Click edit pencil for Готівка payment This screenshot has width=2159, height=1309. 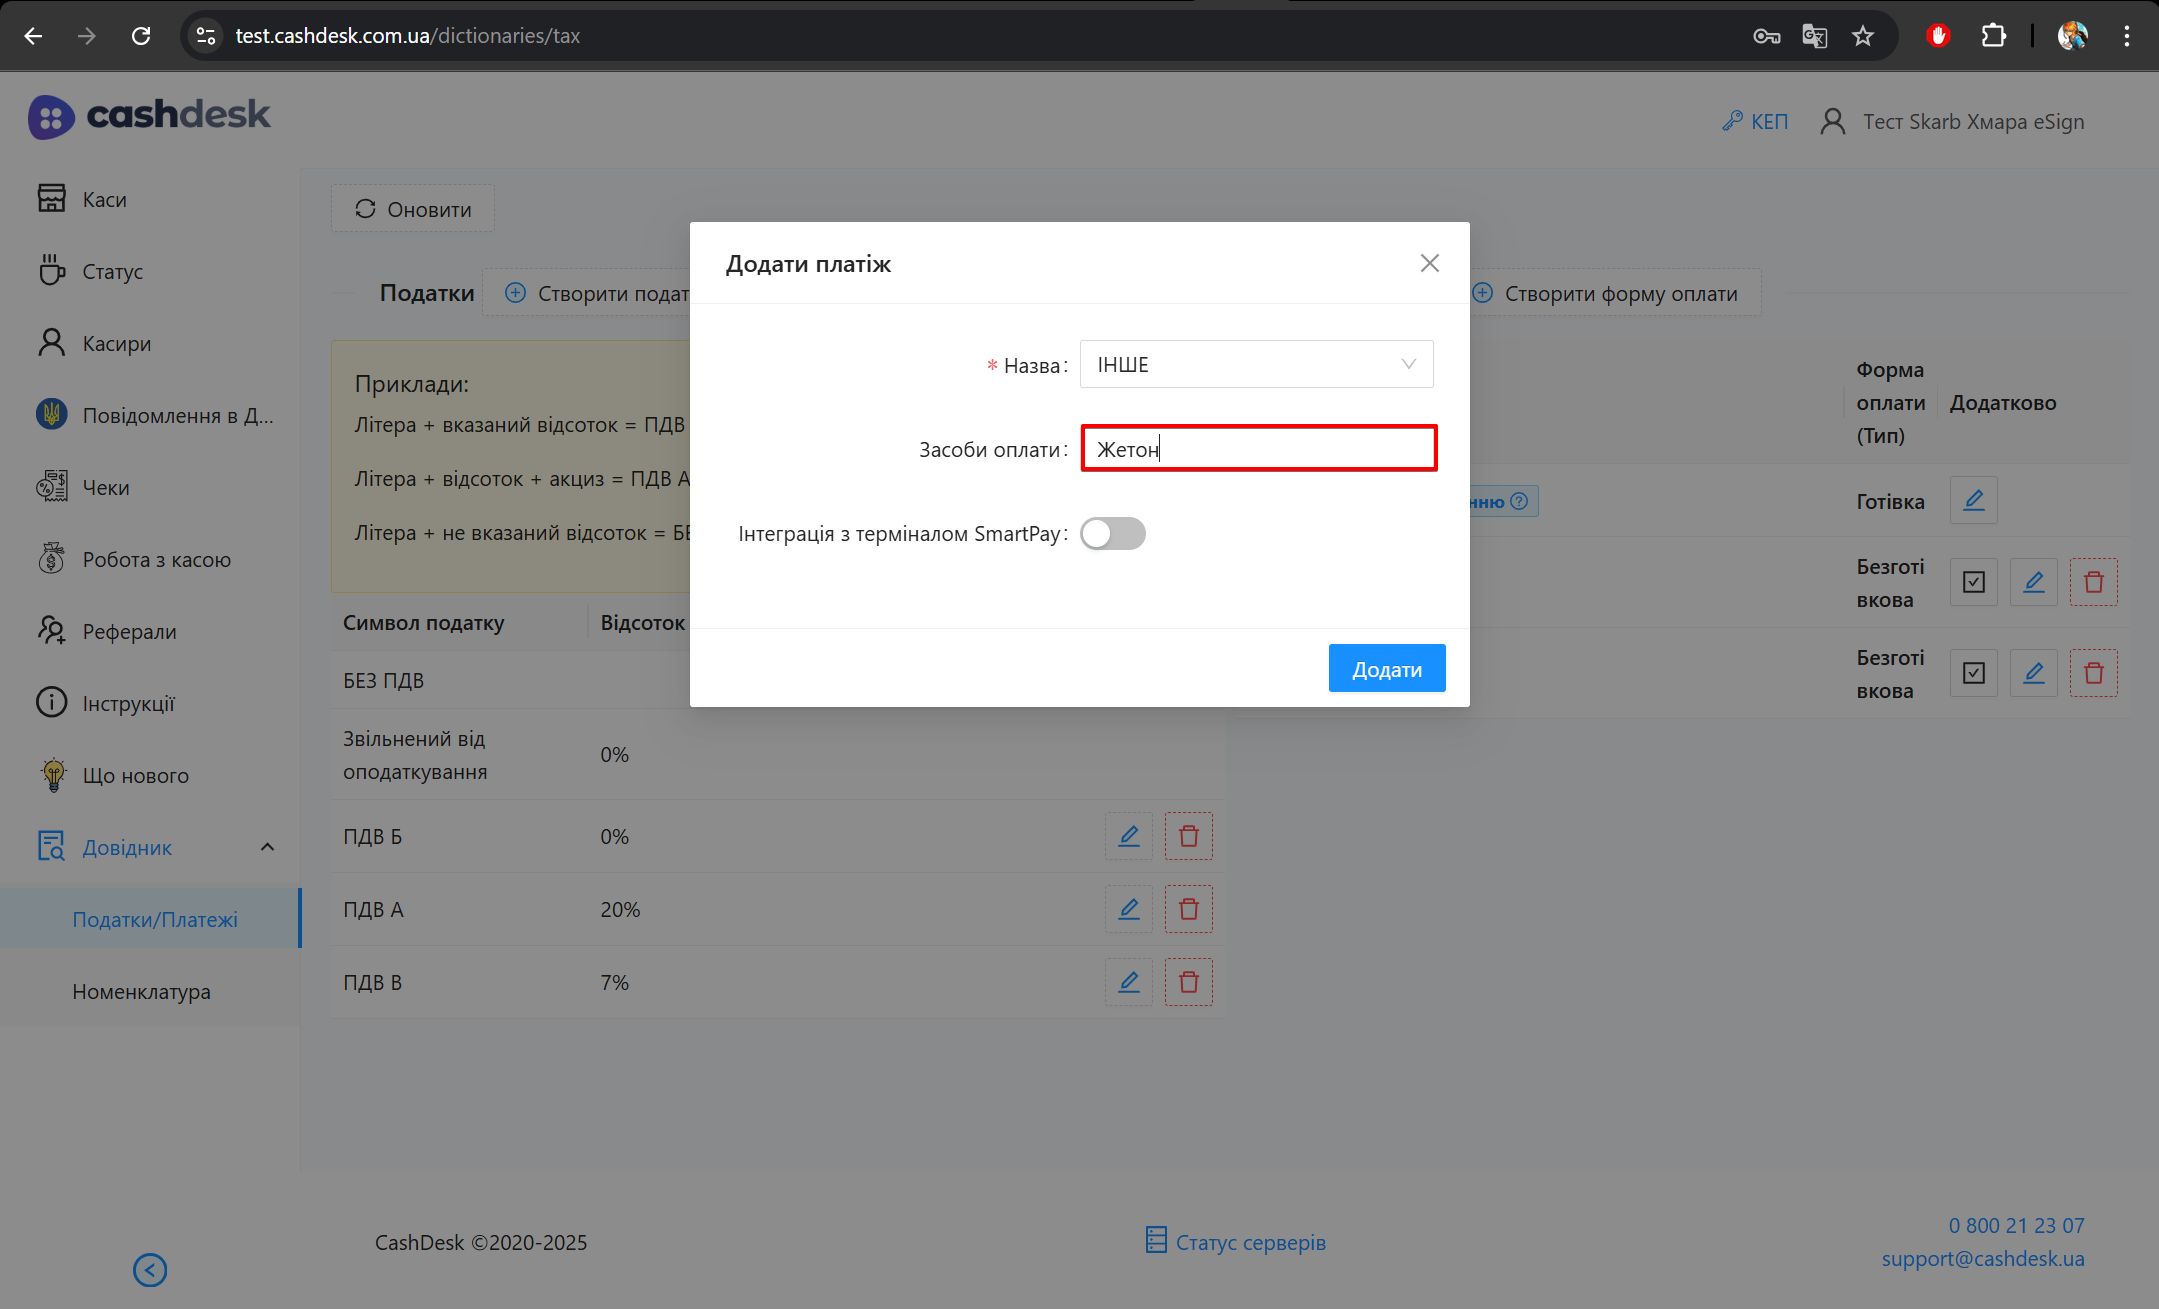click(1973, 500)
